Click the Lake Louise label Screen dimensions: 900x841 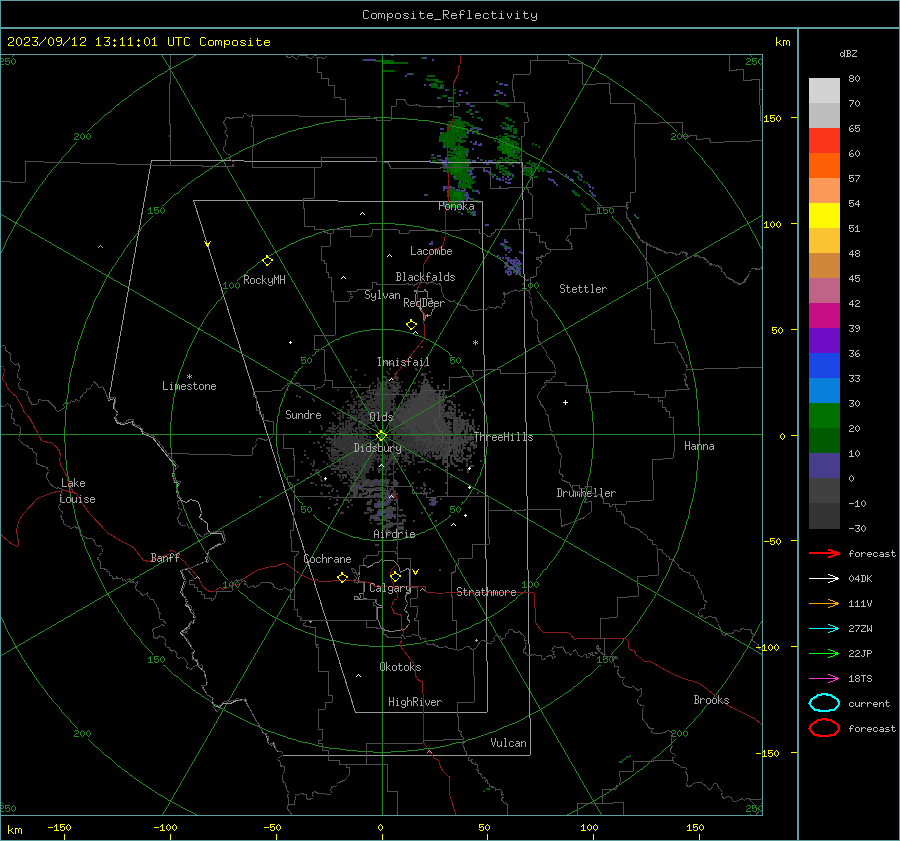[77, 491]
